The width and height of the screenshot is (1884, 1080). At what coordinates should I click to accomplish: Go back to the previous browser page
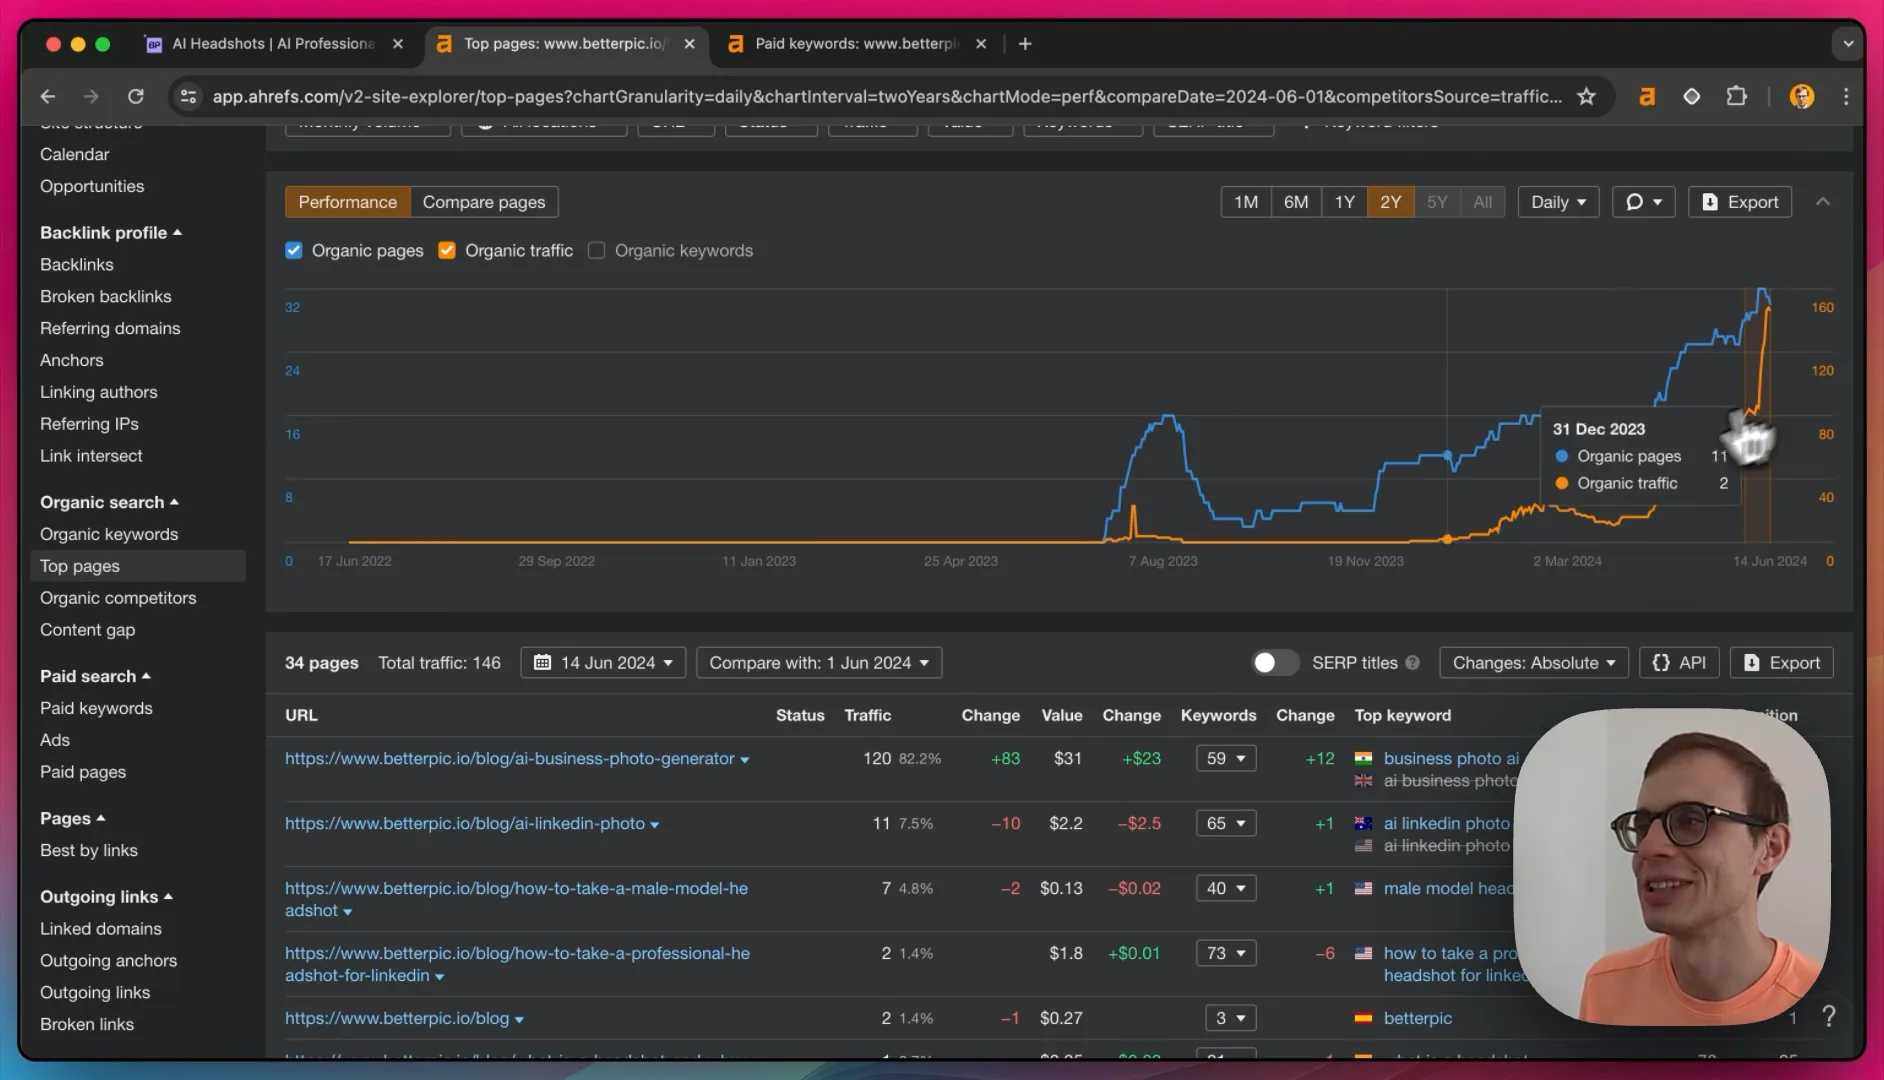pyautogui.click(x=48, y=96)
